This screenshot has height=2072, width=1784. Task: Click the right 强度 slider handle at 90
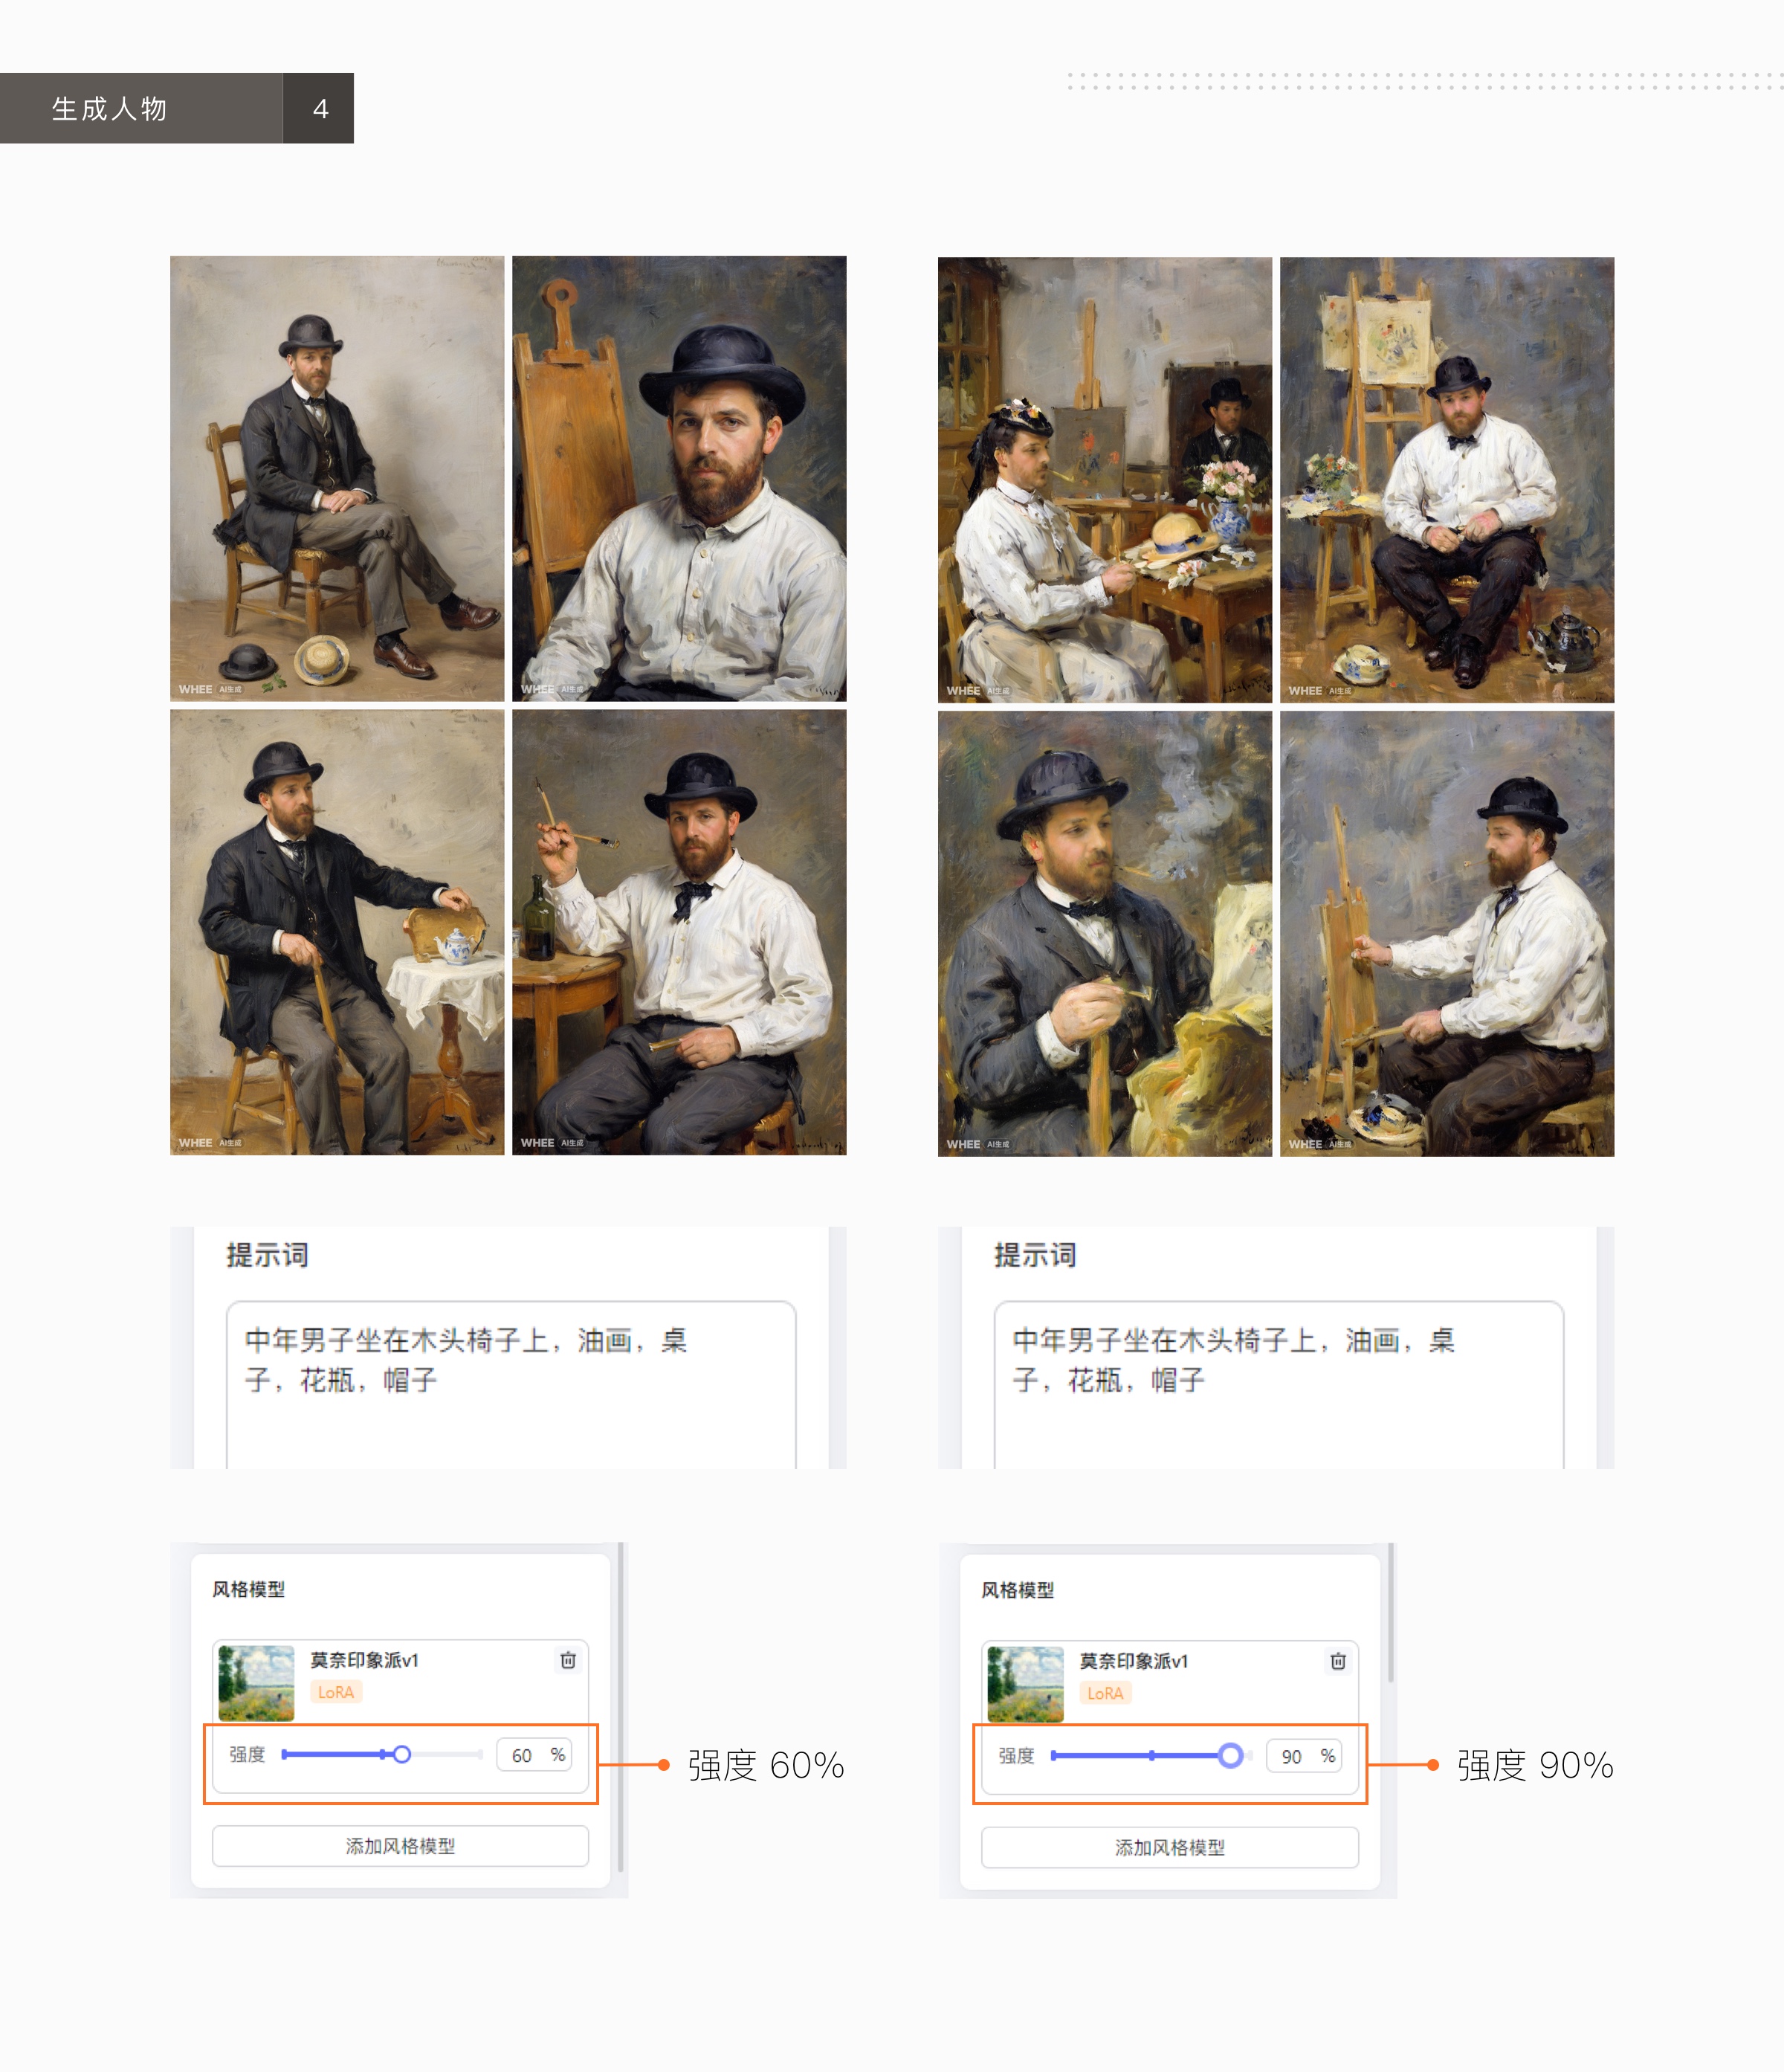coord(1230,1755)
